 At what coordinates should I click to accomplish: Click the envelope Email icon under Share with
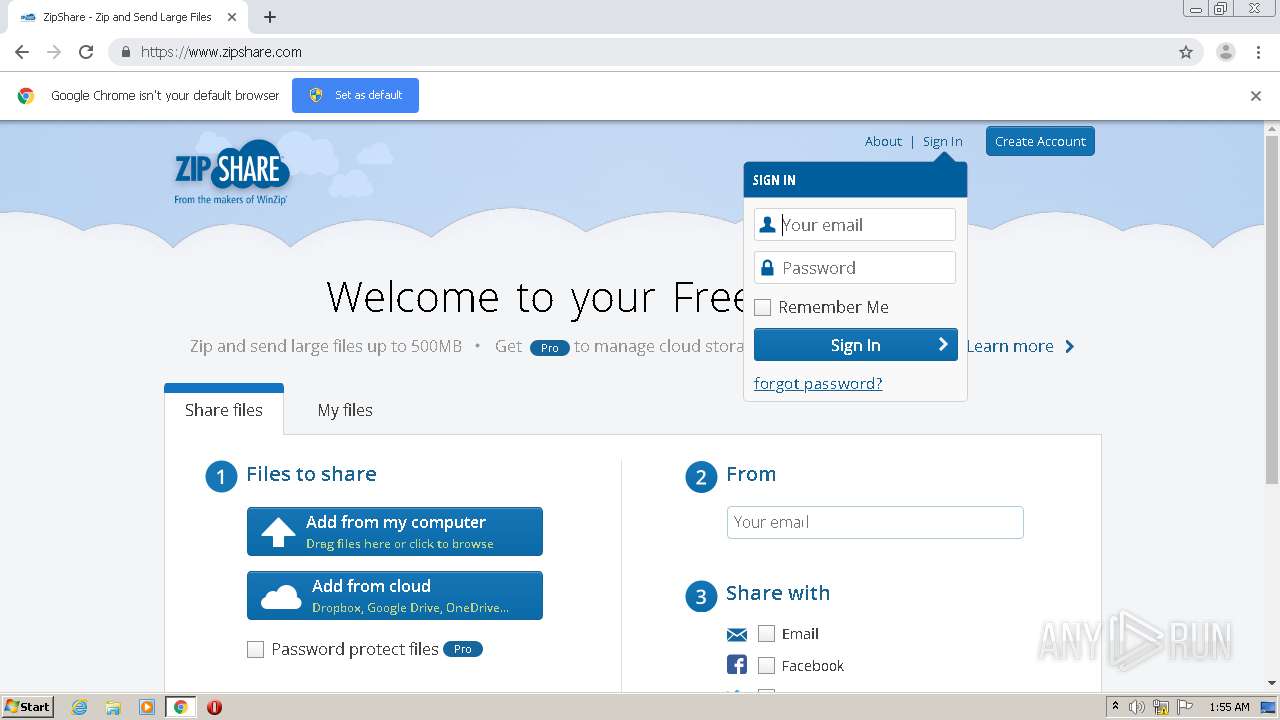coord(737,634)
